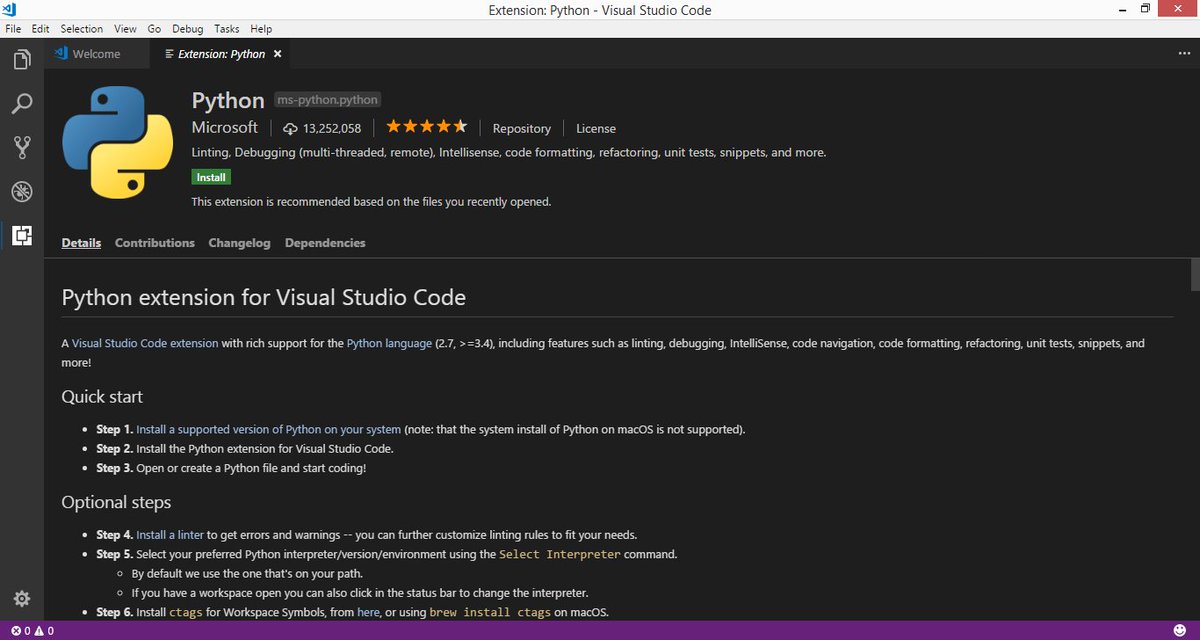This screenshot has width=1200, height=640.
Task: Click the extension title 'Python'
Action: 228,100
